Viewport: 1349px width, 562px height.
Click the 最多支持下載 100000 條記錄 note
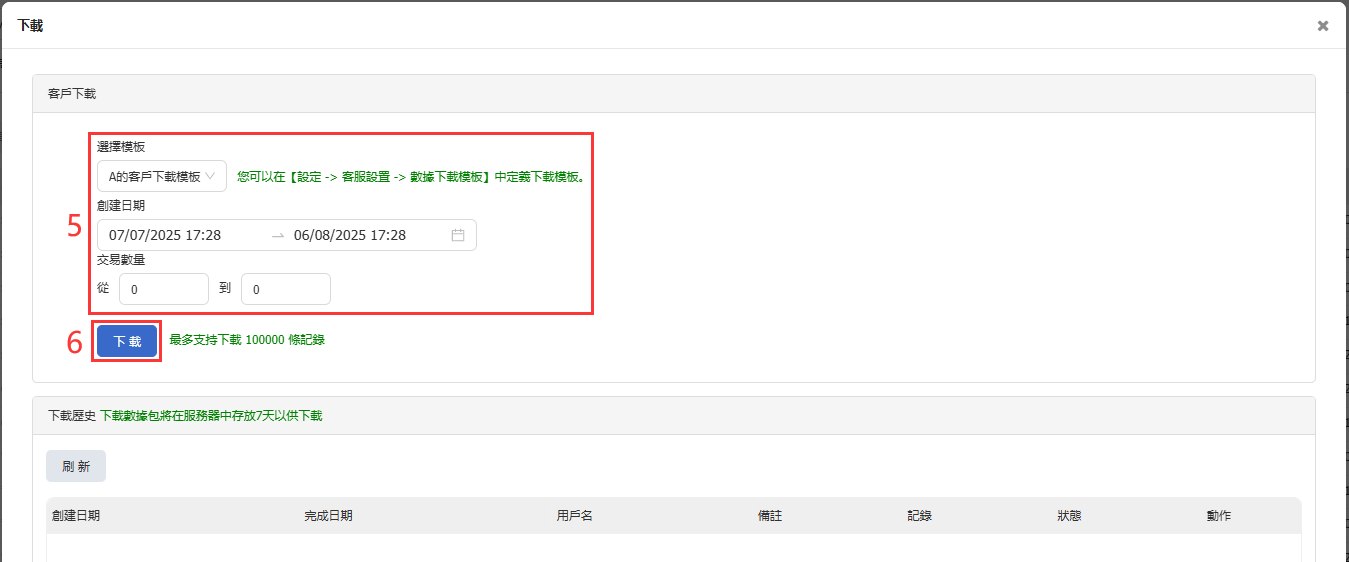[x=247, y=340]
